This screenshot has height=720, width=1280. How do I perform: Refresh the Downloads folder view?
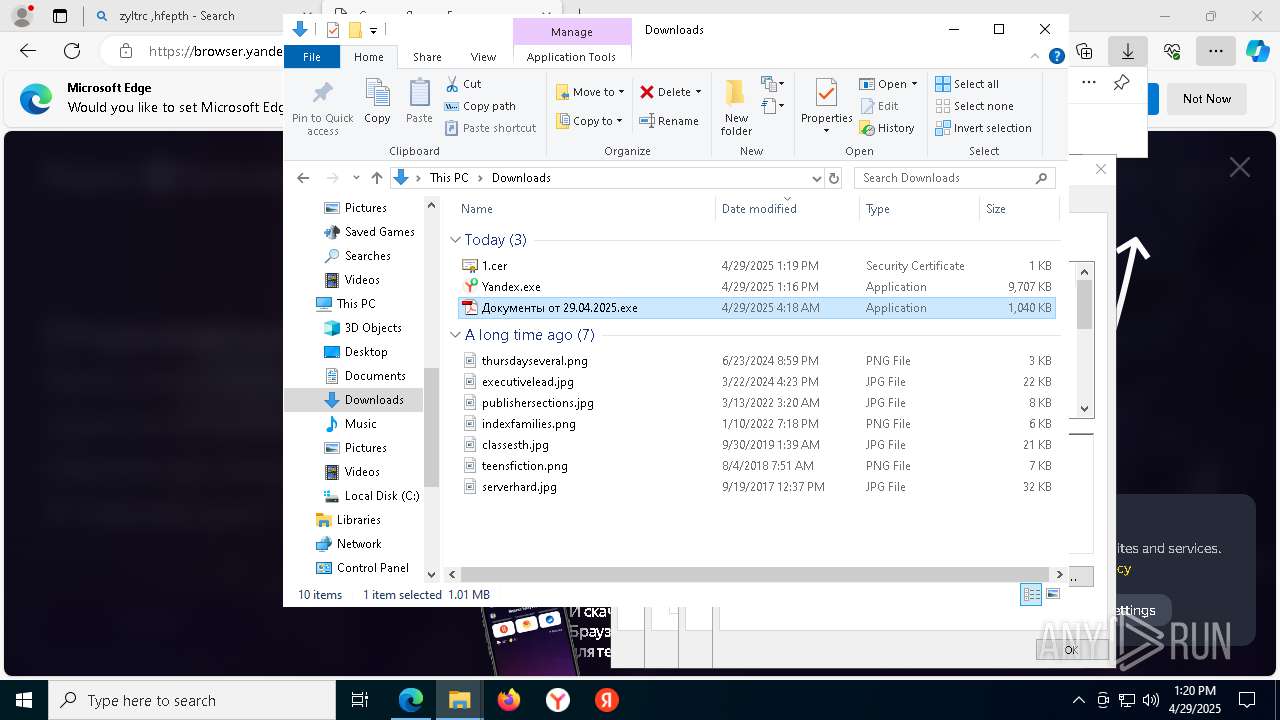point(834,178)
